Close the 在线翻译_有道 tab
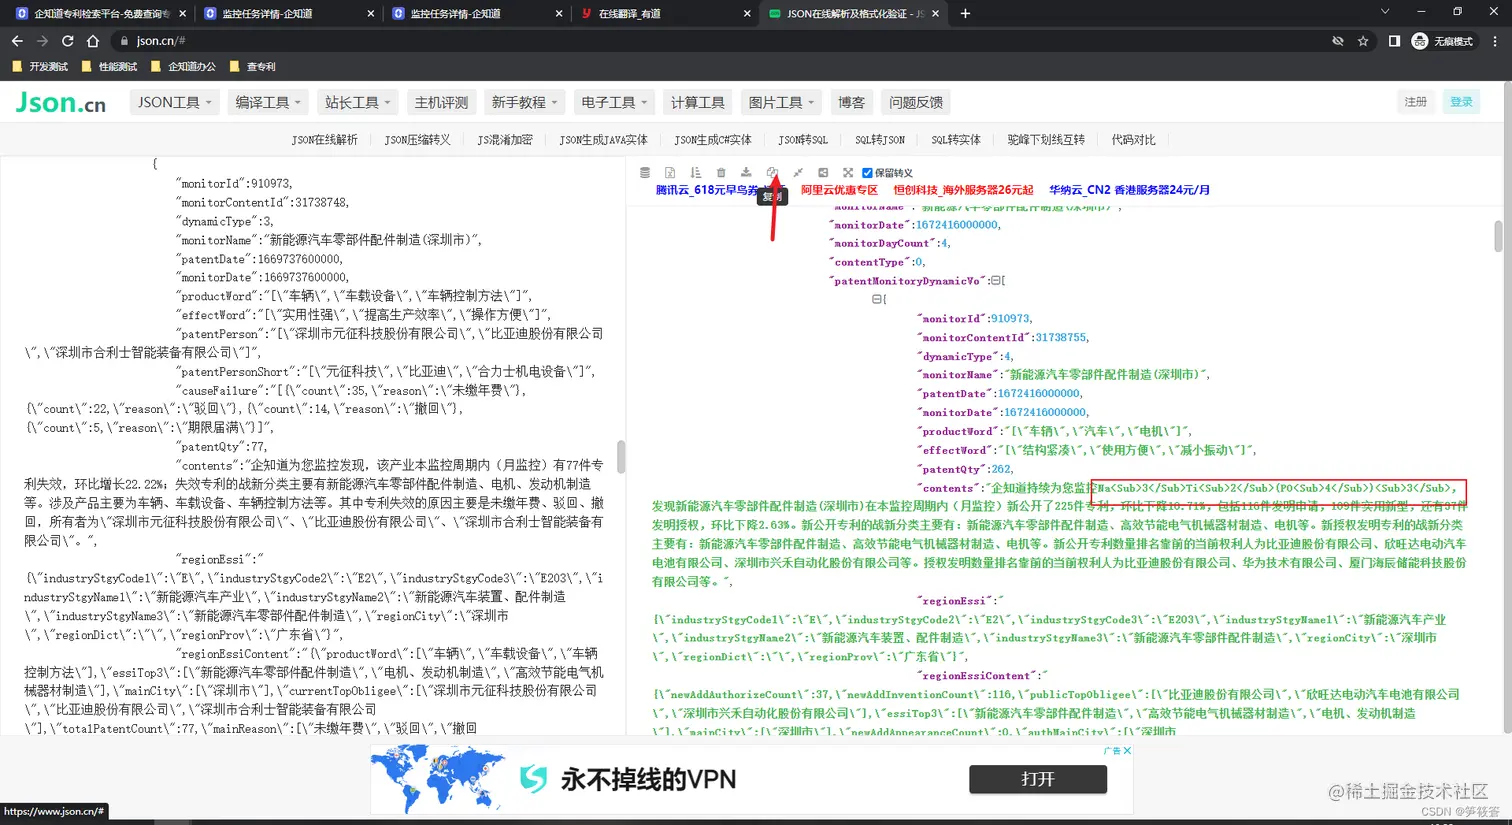 tap(747, 14)
